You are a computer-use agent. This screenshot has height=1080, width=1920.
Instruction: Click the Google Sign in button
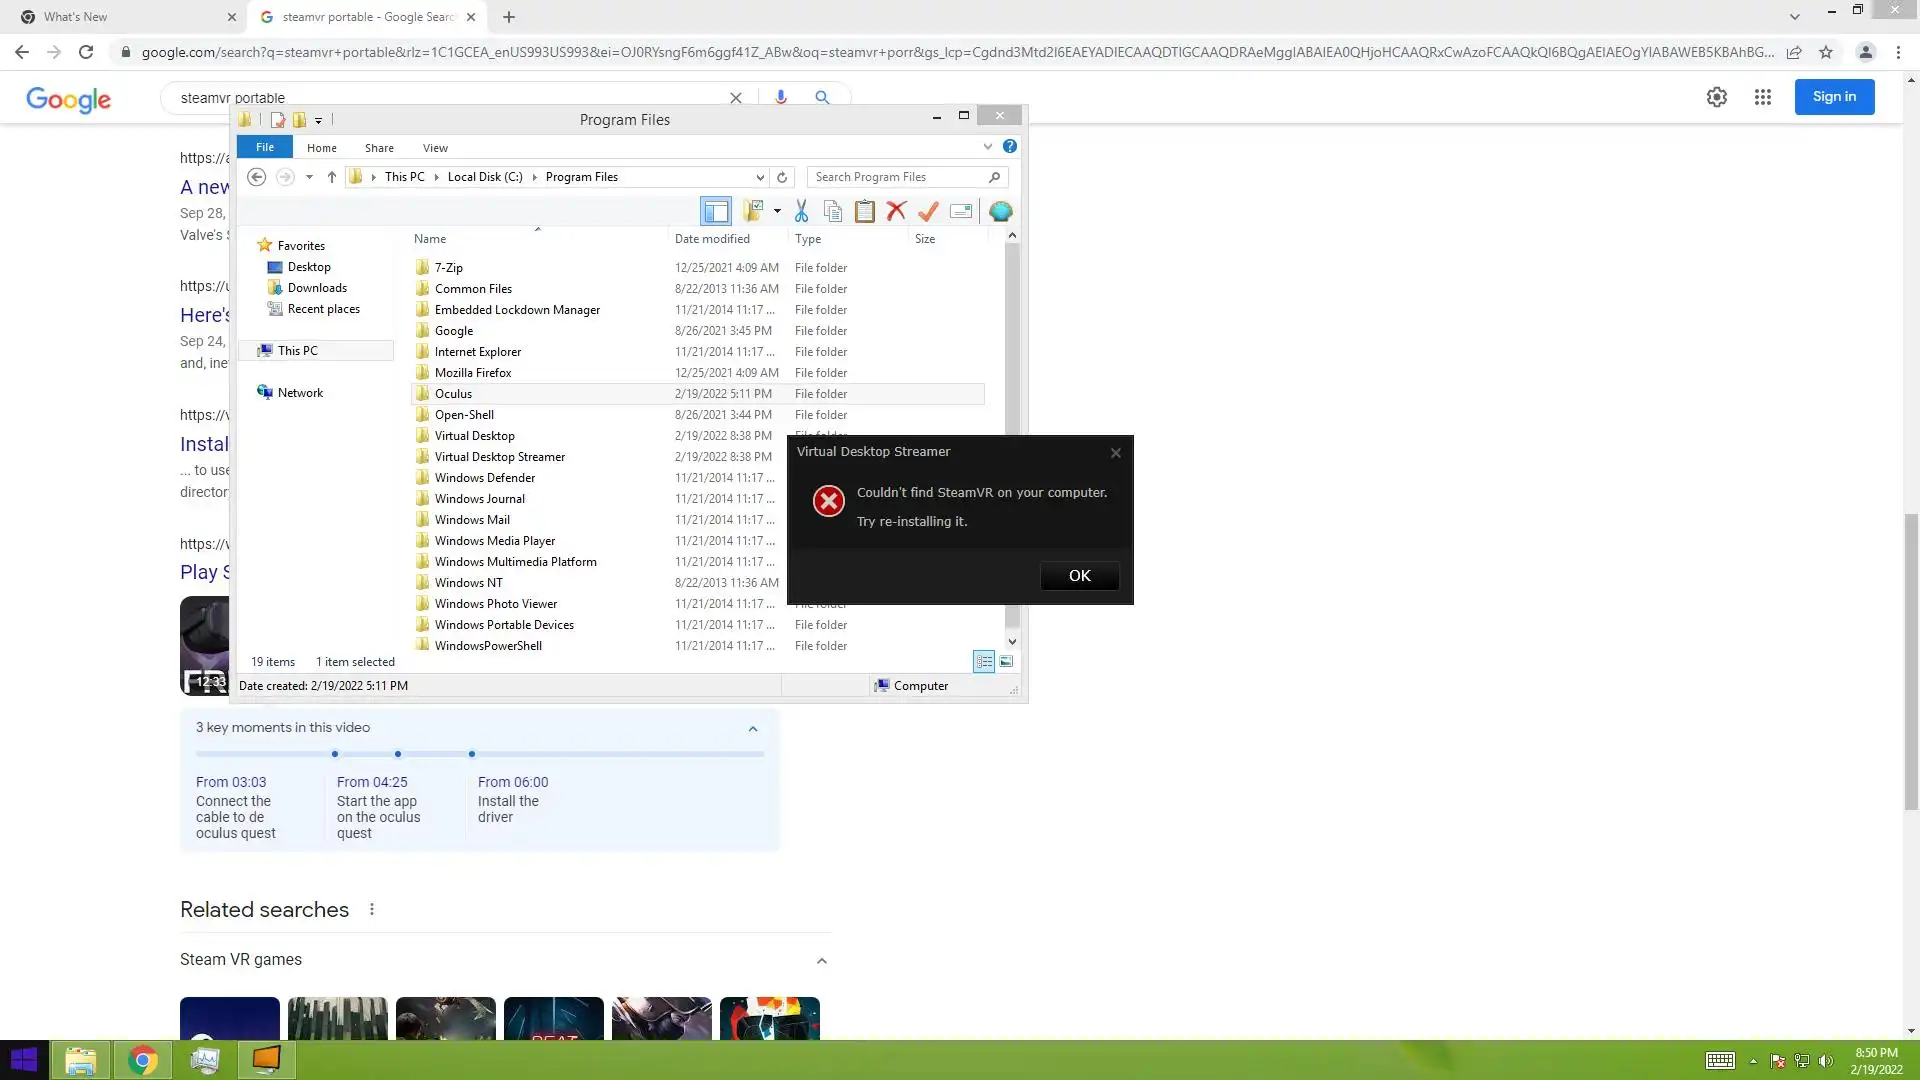1834,97
